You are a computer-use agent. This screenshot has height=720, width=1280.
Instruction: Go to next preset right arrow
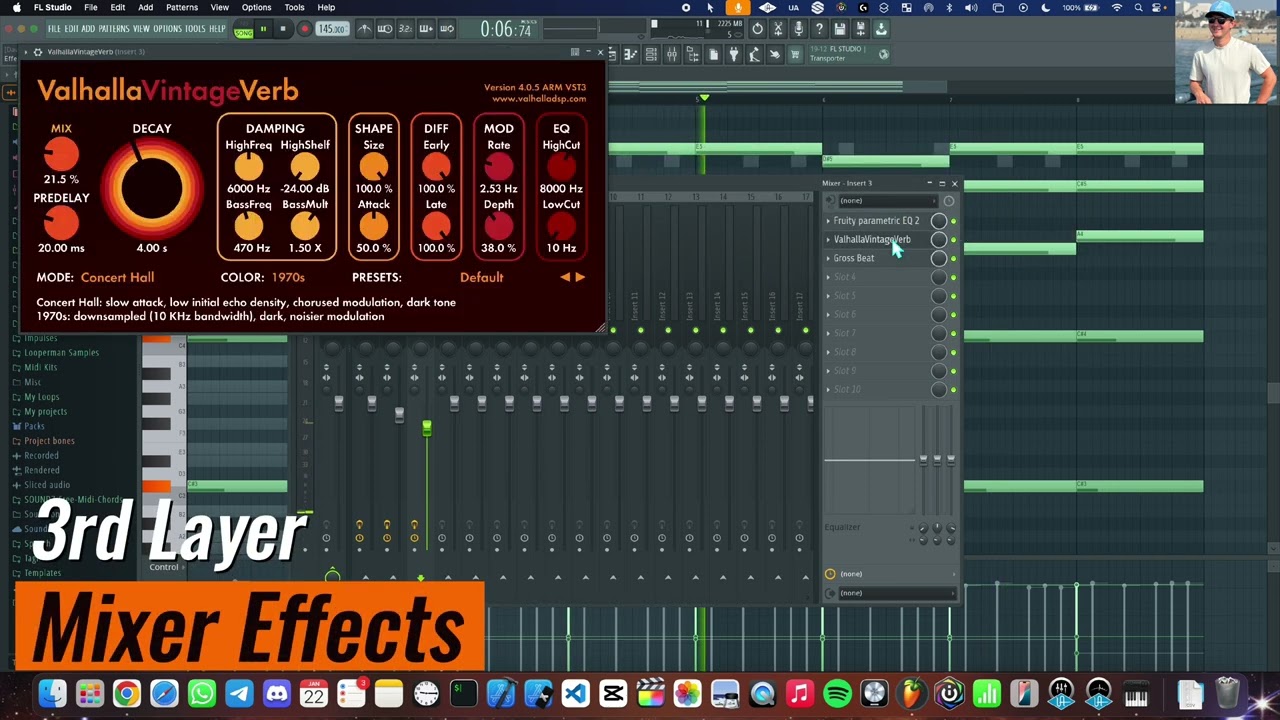(580, 277)
